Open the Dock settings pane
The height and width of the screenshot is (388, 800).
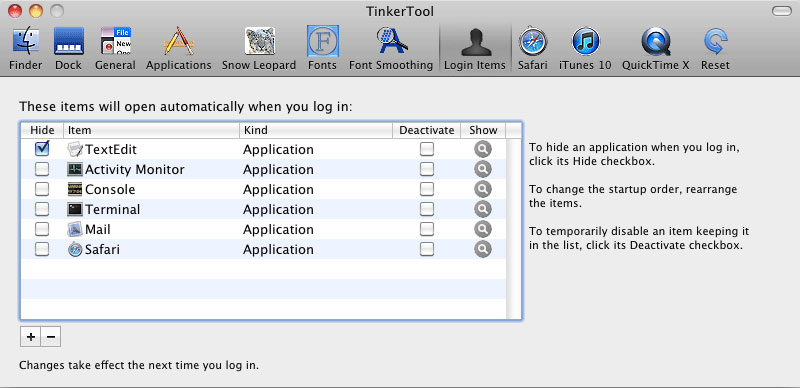click(68, 49)
